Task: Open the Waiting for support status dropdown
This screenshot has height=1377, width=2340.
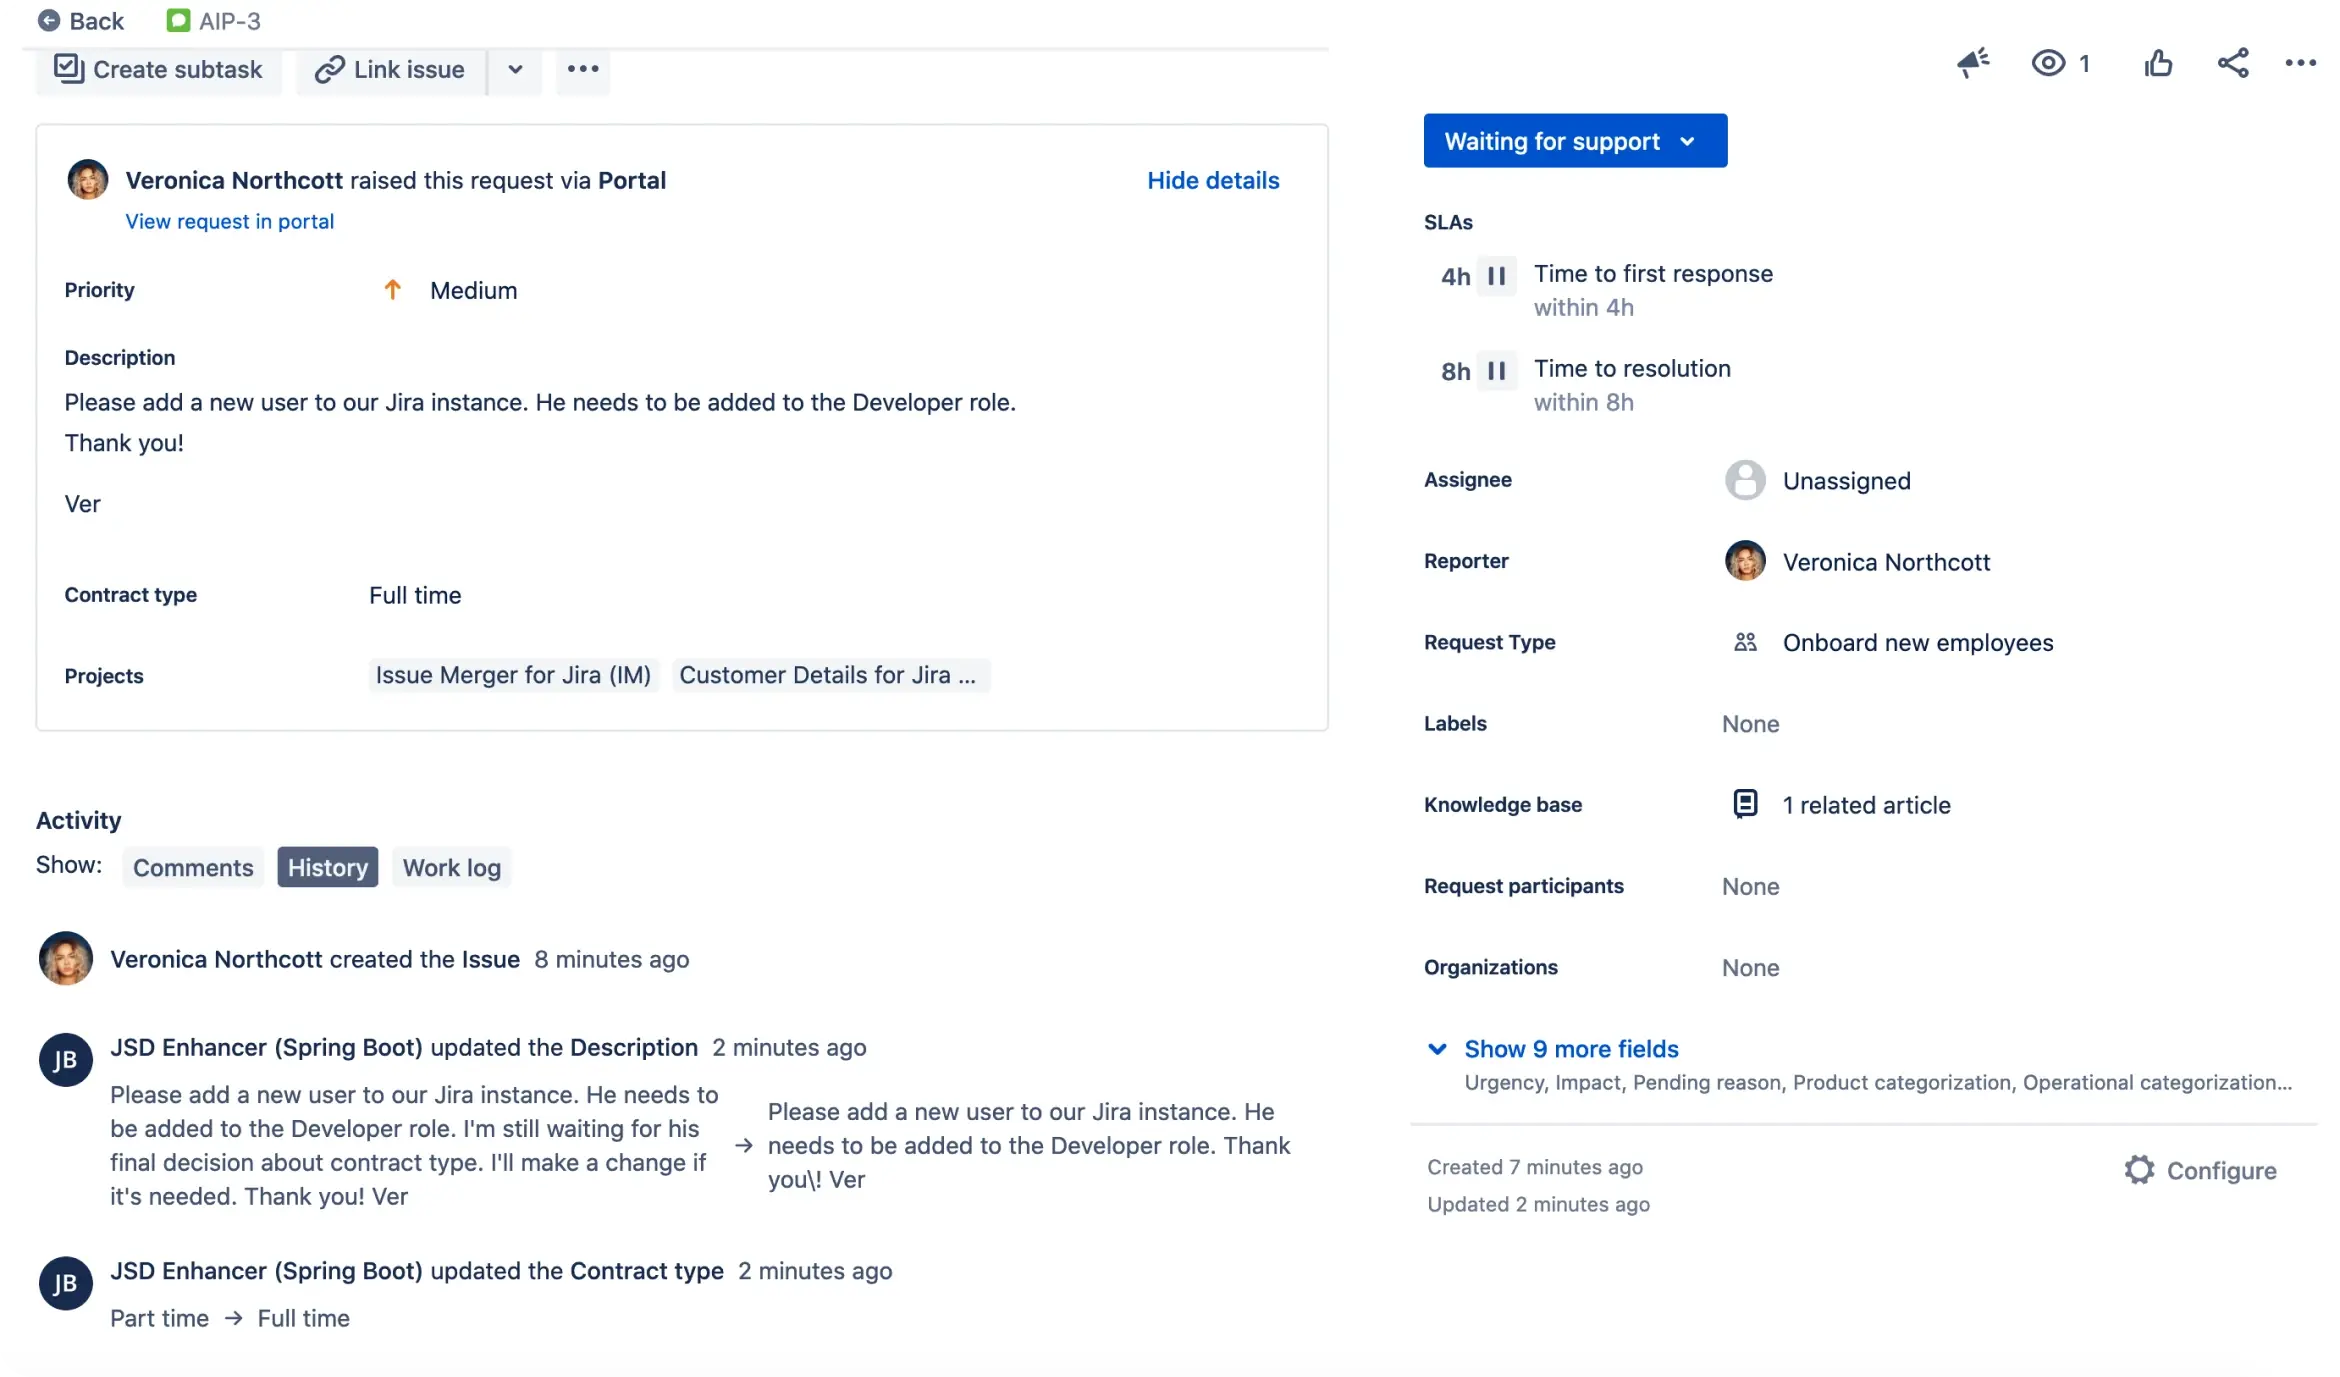Action: (1575, 141)
